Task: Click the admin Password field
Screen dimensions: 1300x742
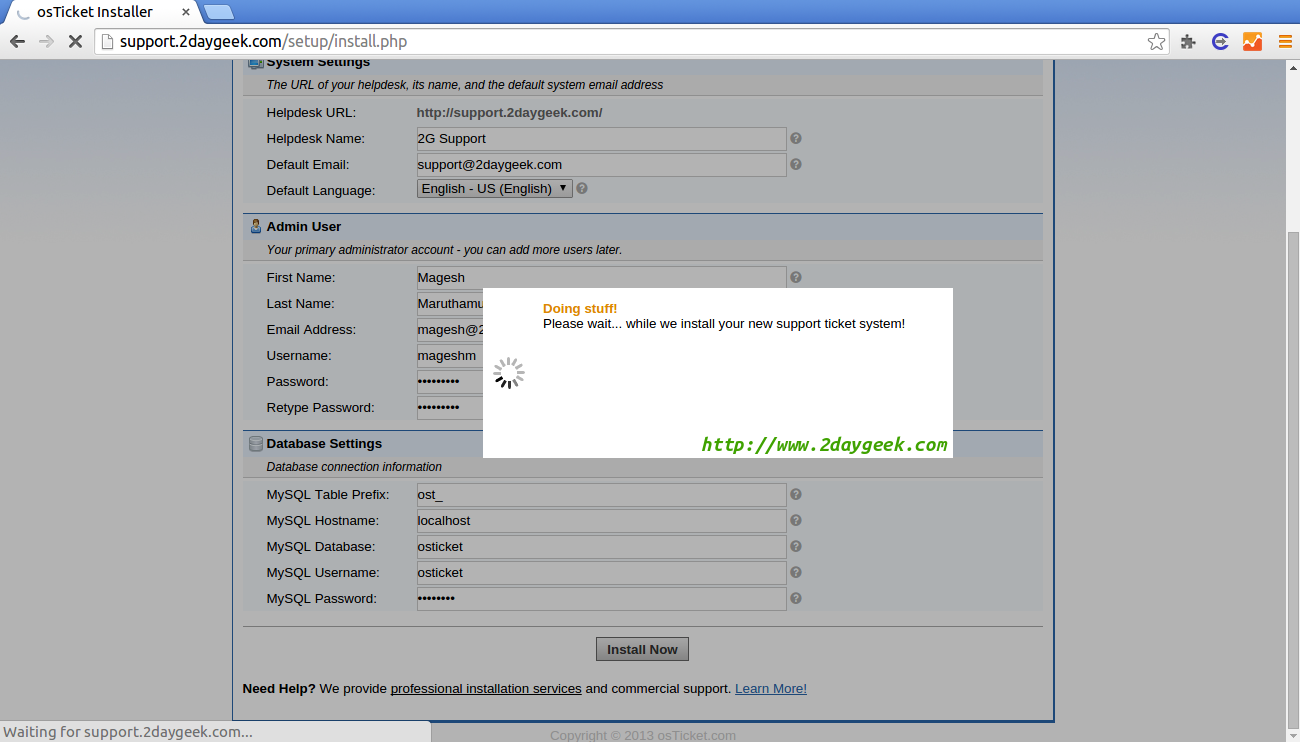Action: click(x=450, y=382)
